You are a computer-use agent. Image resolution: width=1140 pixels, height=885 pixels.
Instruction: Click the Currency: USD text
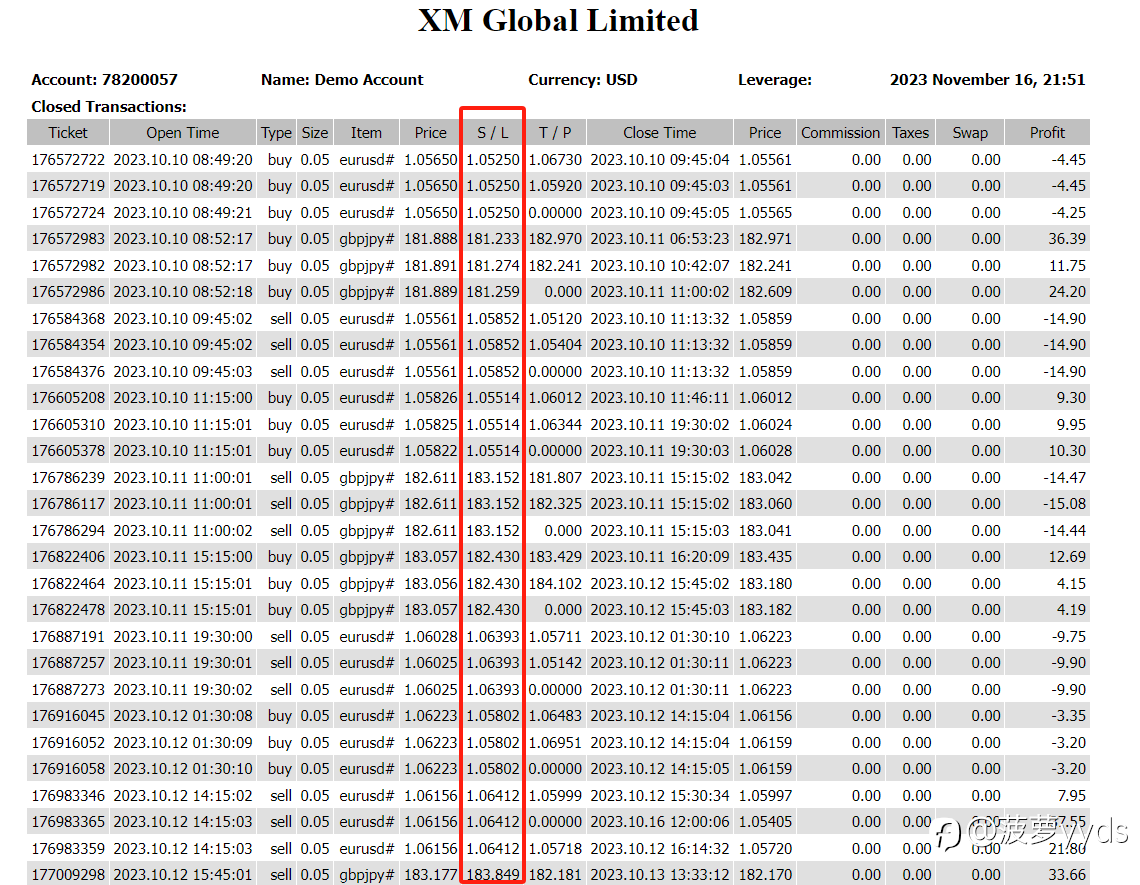pos(582,79)
